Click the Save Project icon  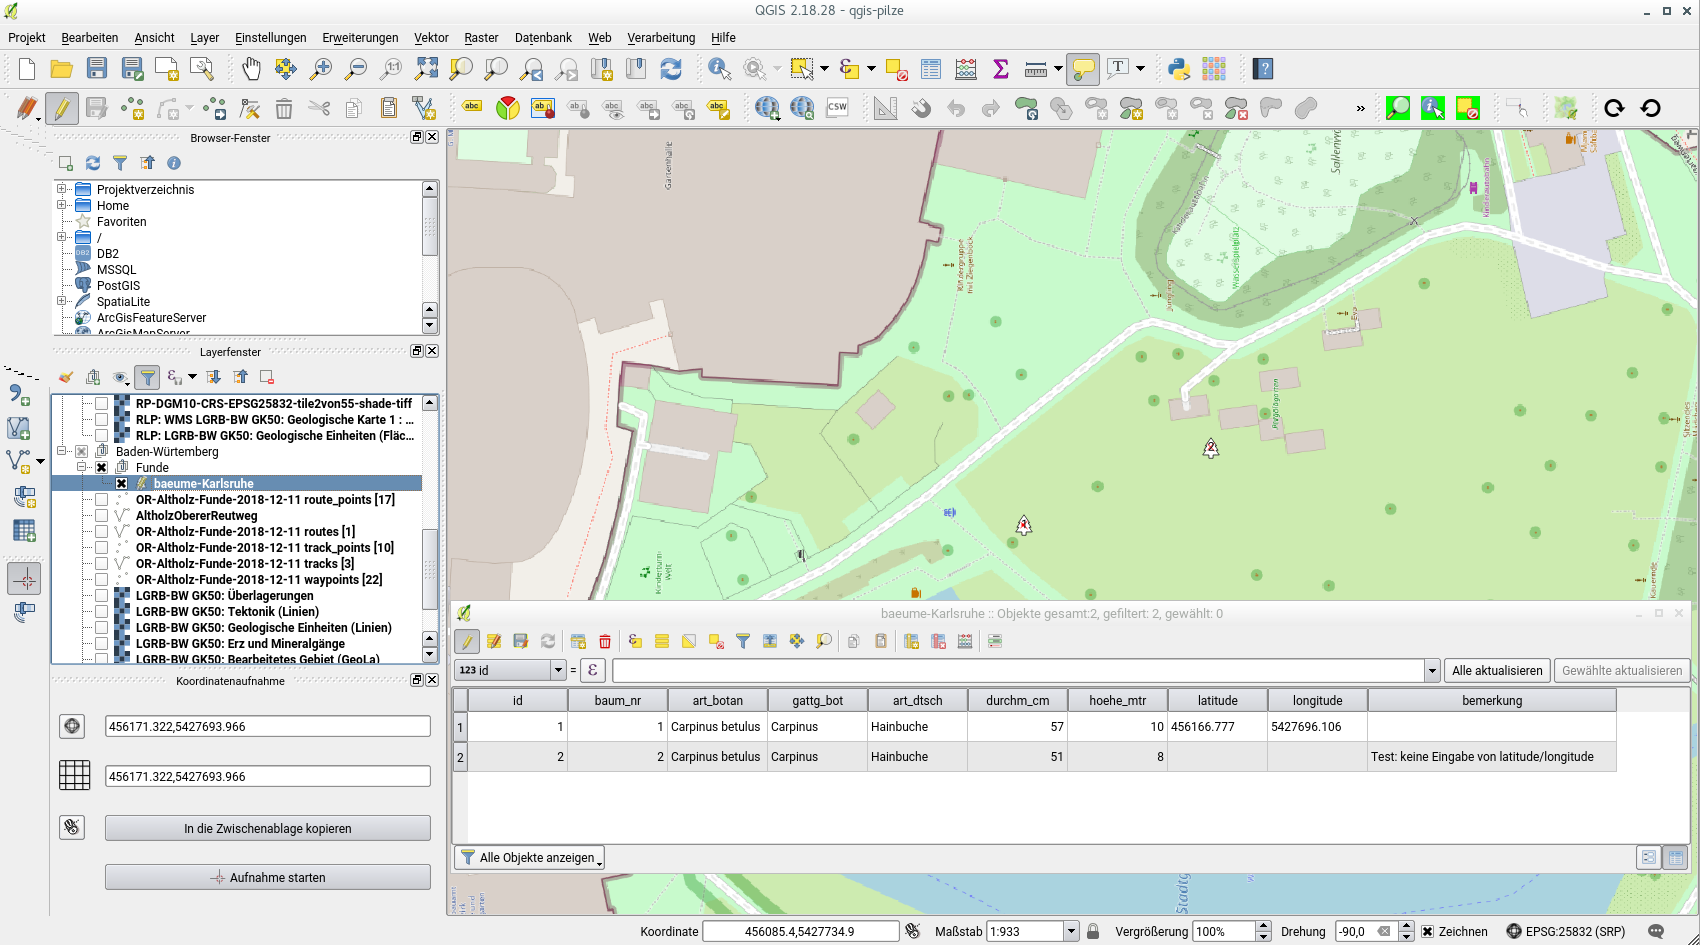(97, 69)
